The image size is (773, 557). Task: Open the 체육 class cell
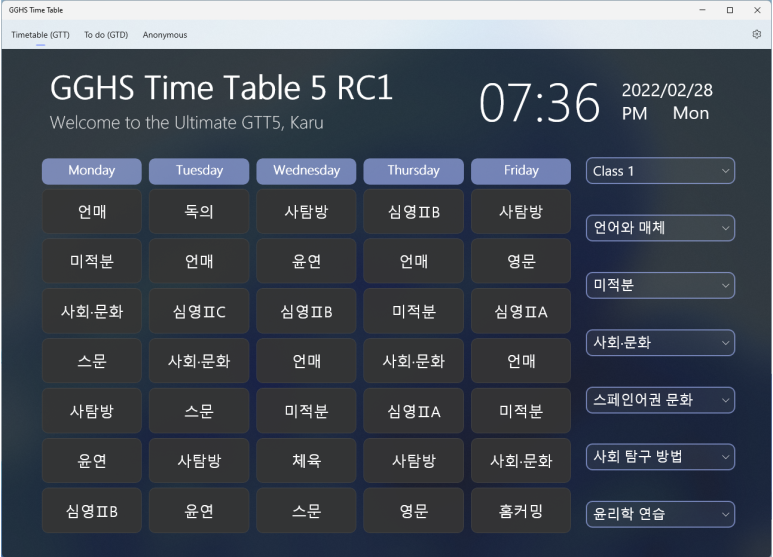[x=306, y=460]
